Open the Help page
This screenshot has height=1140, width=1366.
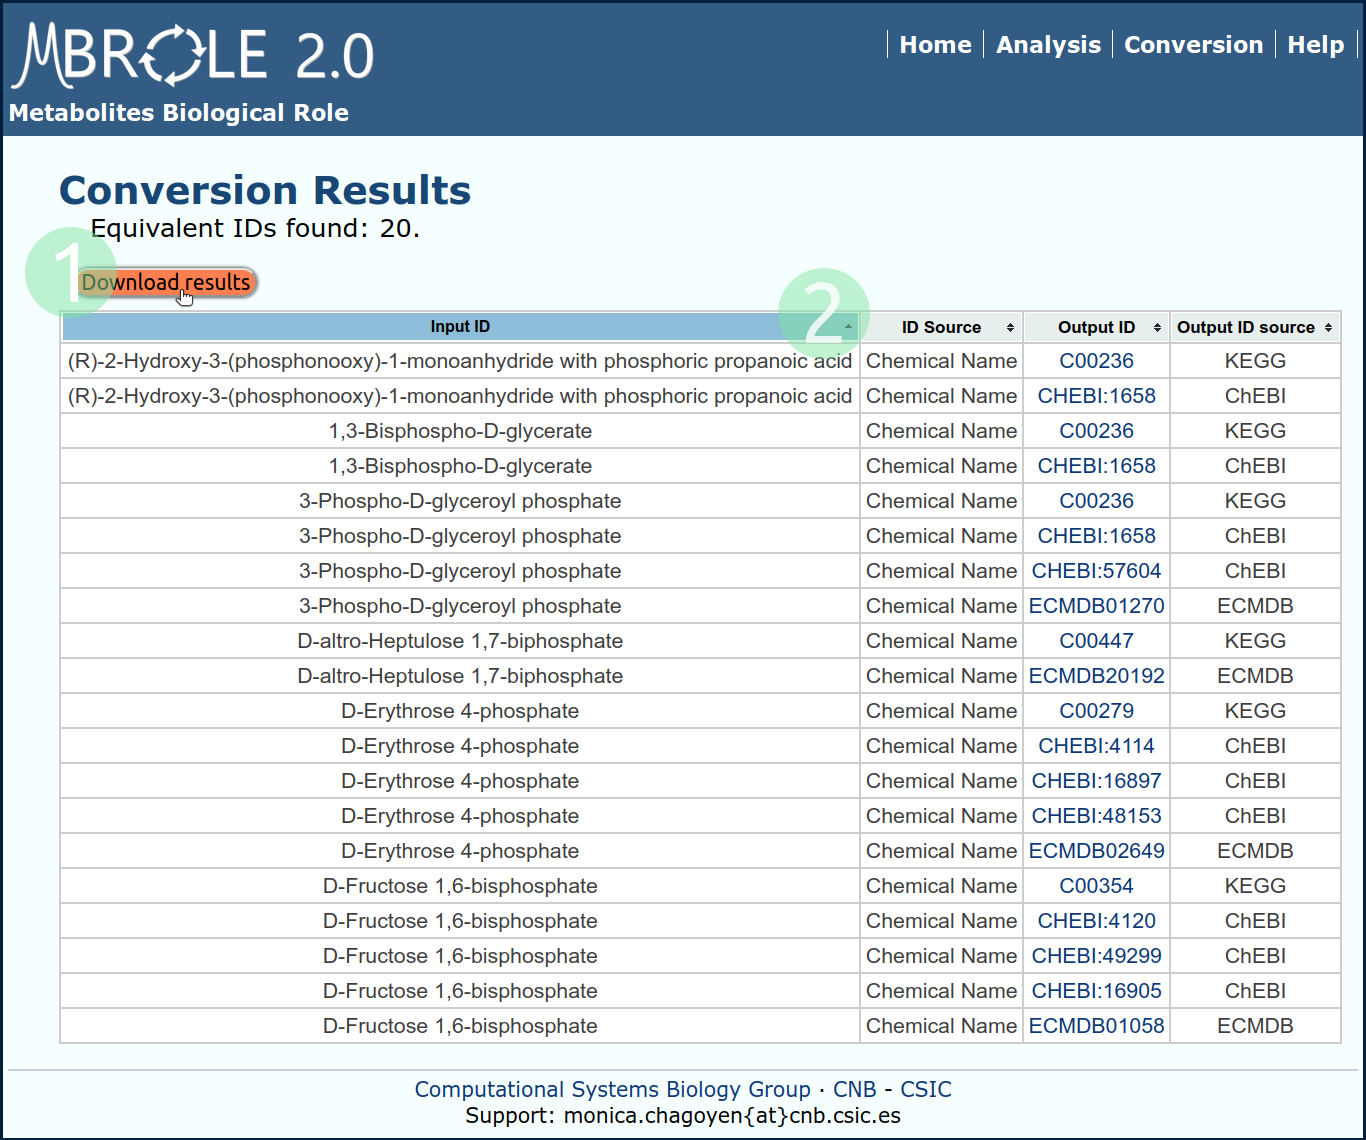(1315, 45)
